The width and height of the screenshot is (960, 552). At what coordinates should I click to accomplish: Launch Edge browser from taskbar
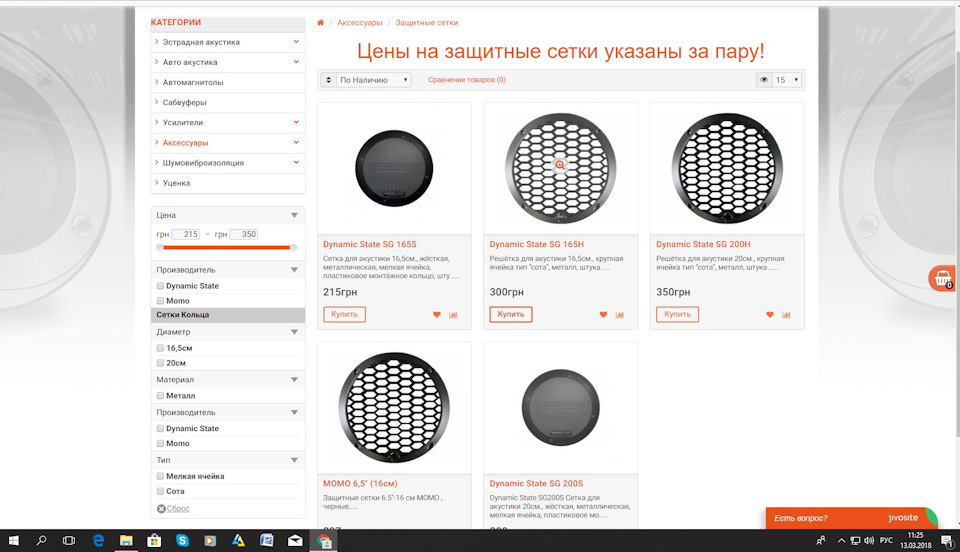coord(98,540)
